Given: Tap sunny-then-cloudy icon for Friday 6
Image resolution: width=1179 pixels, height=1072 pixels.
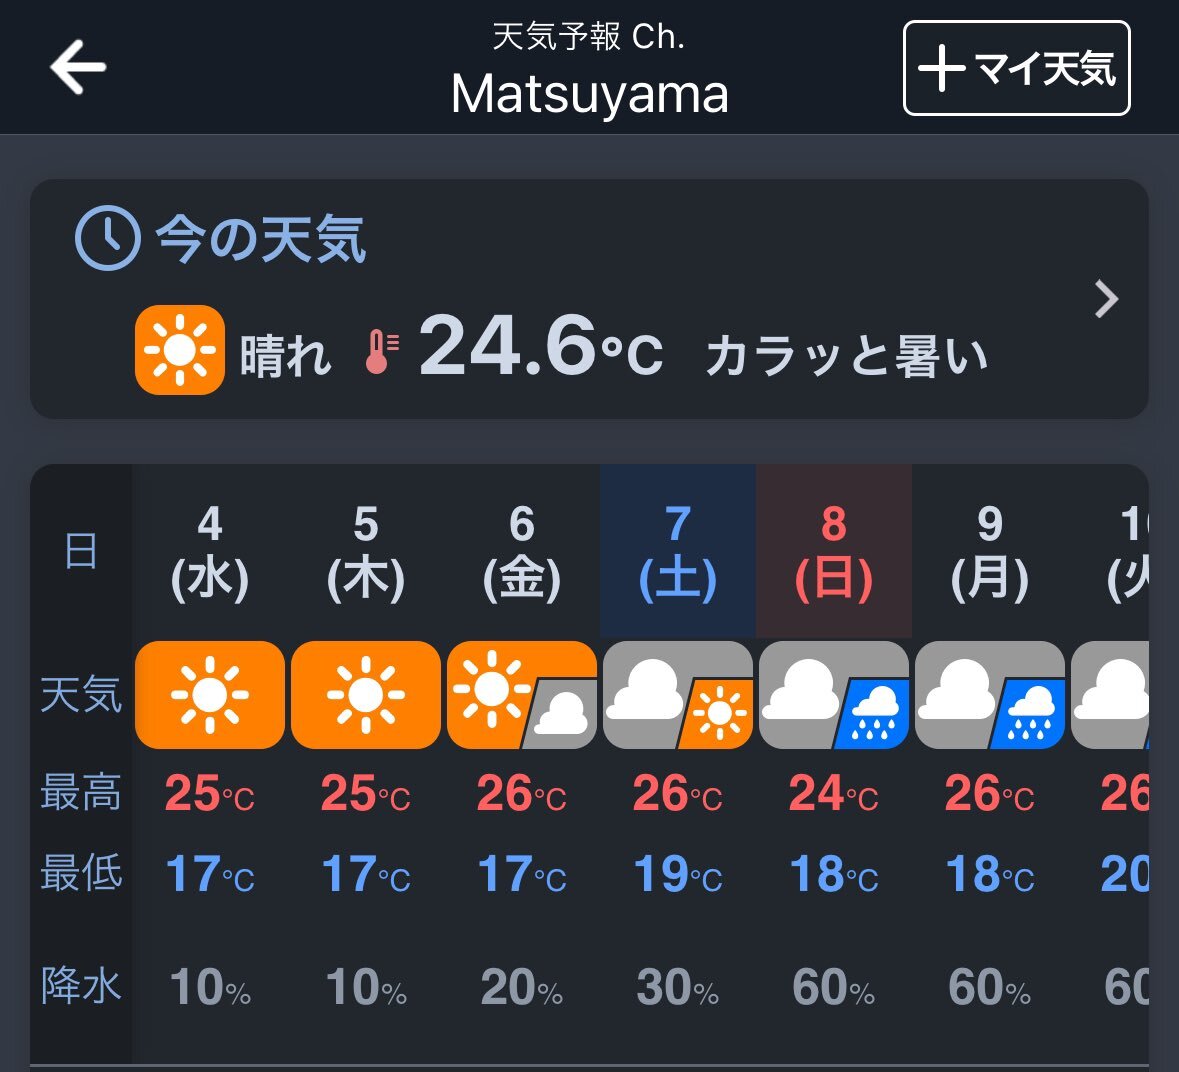Looking at the screenshot, I should click(522, 695).
